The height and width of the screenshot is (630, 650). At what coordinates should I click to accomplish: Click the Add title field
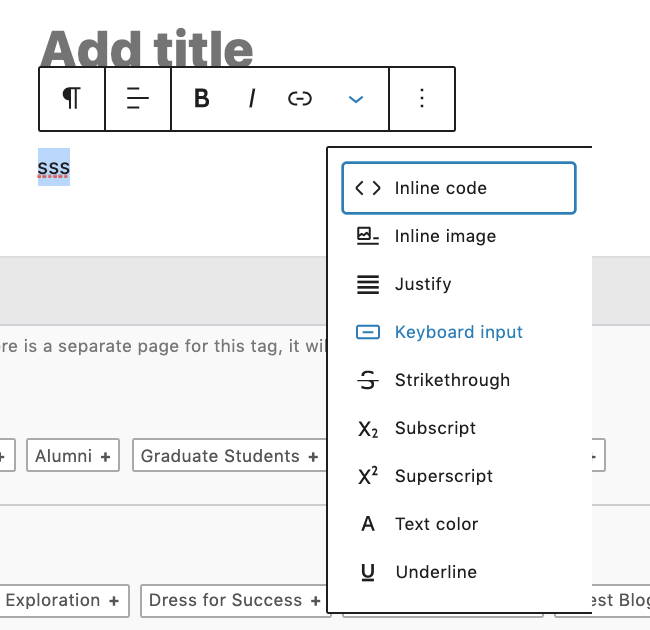pos(147,46)
